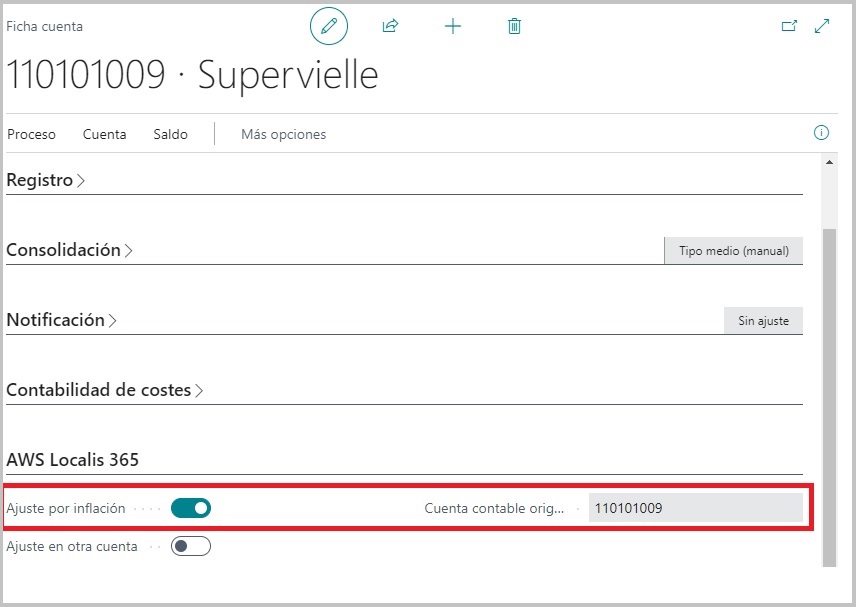The image size is (856, 607).
Task: Click the pencil edit icon
Action: [x=329, y=26]
